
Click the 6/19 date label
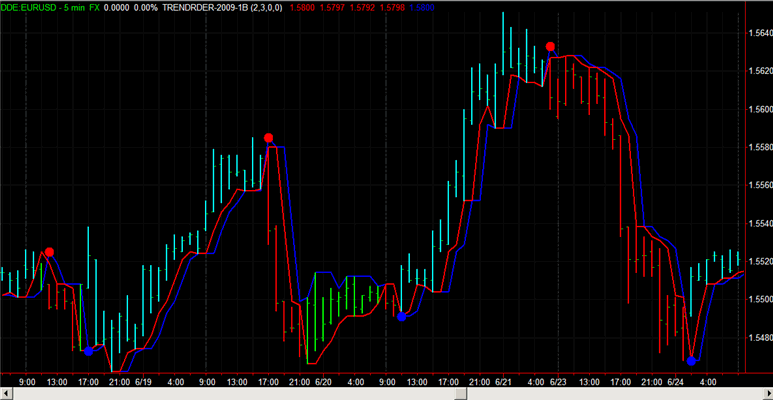(142, 381)
